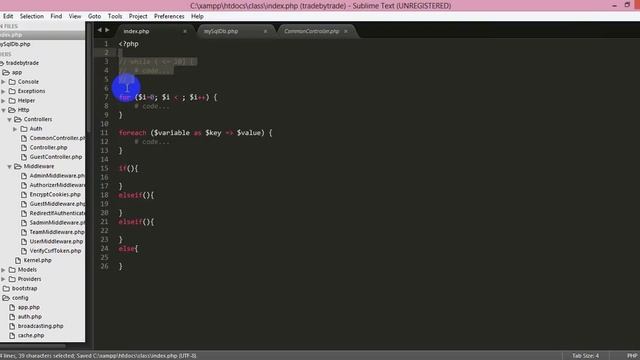The image size is (640, 360).
Task: Collapse the Middleware folder arrow
Action: 9,167
